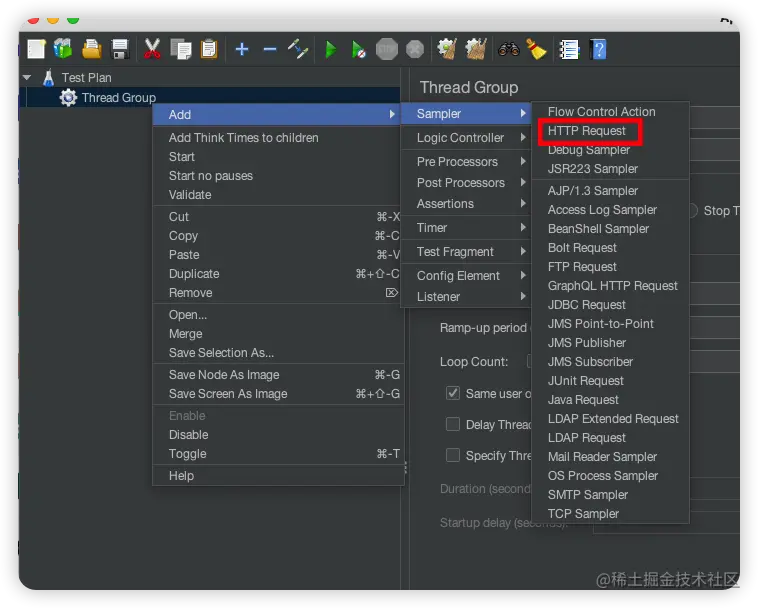Click the Clear results icon
The width and height of the screenshot is (758, 608).
tap(447, 49)
